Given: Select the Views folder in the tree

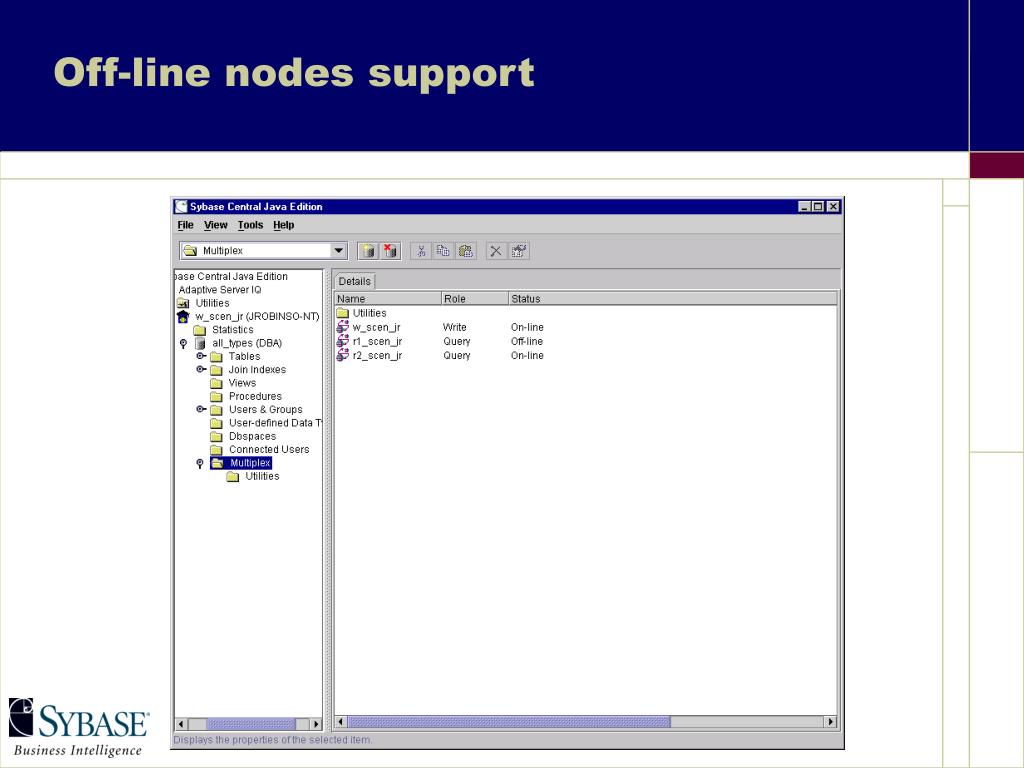Looking at the screenshot, I should tap(242, 383).
